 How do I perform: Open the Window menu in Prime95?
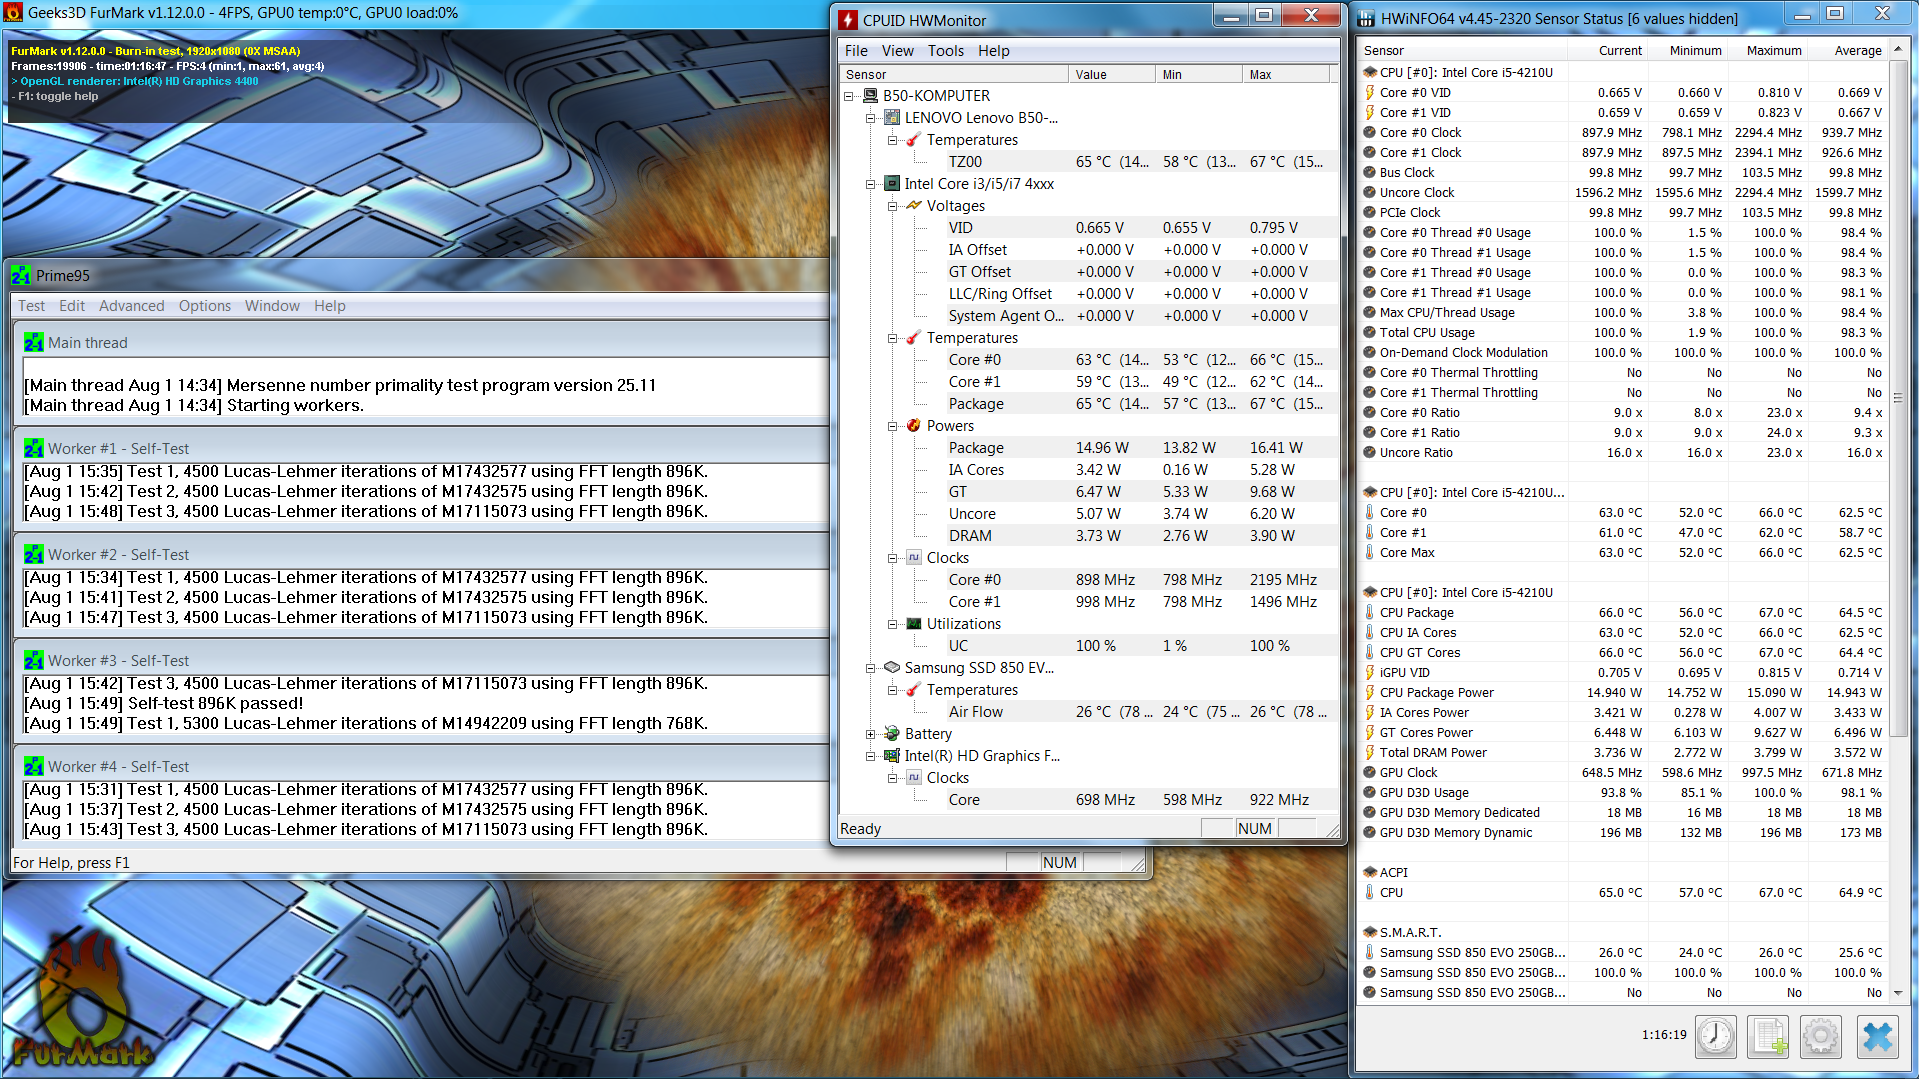coord(272,306)
